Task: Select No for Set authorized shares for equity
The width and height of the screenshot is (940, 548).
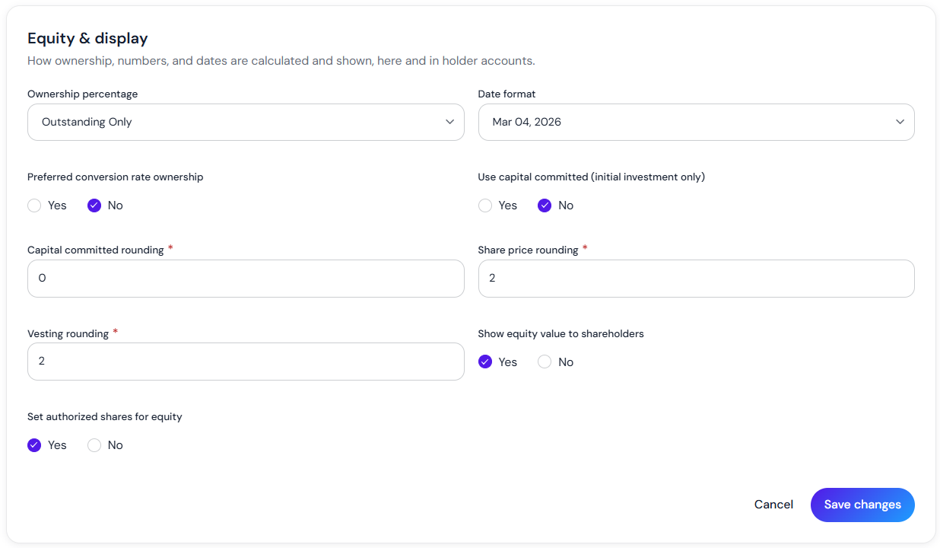Action: [x=94, y=445]
